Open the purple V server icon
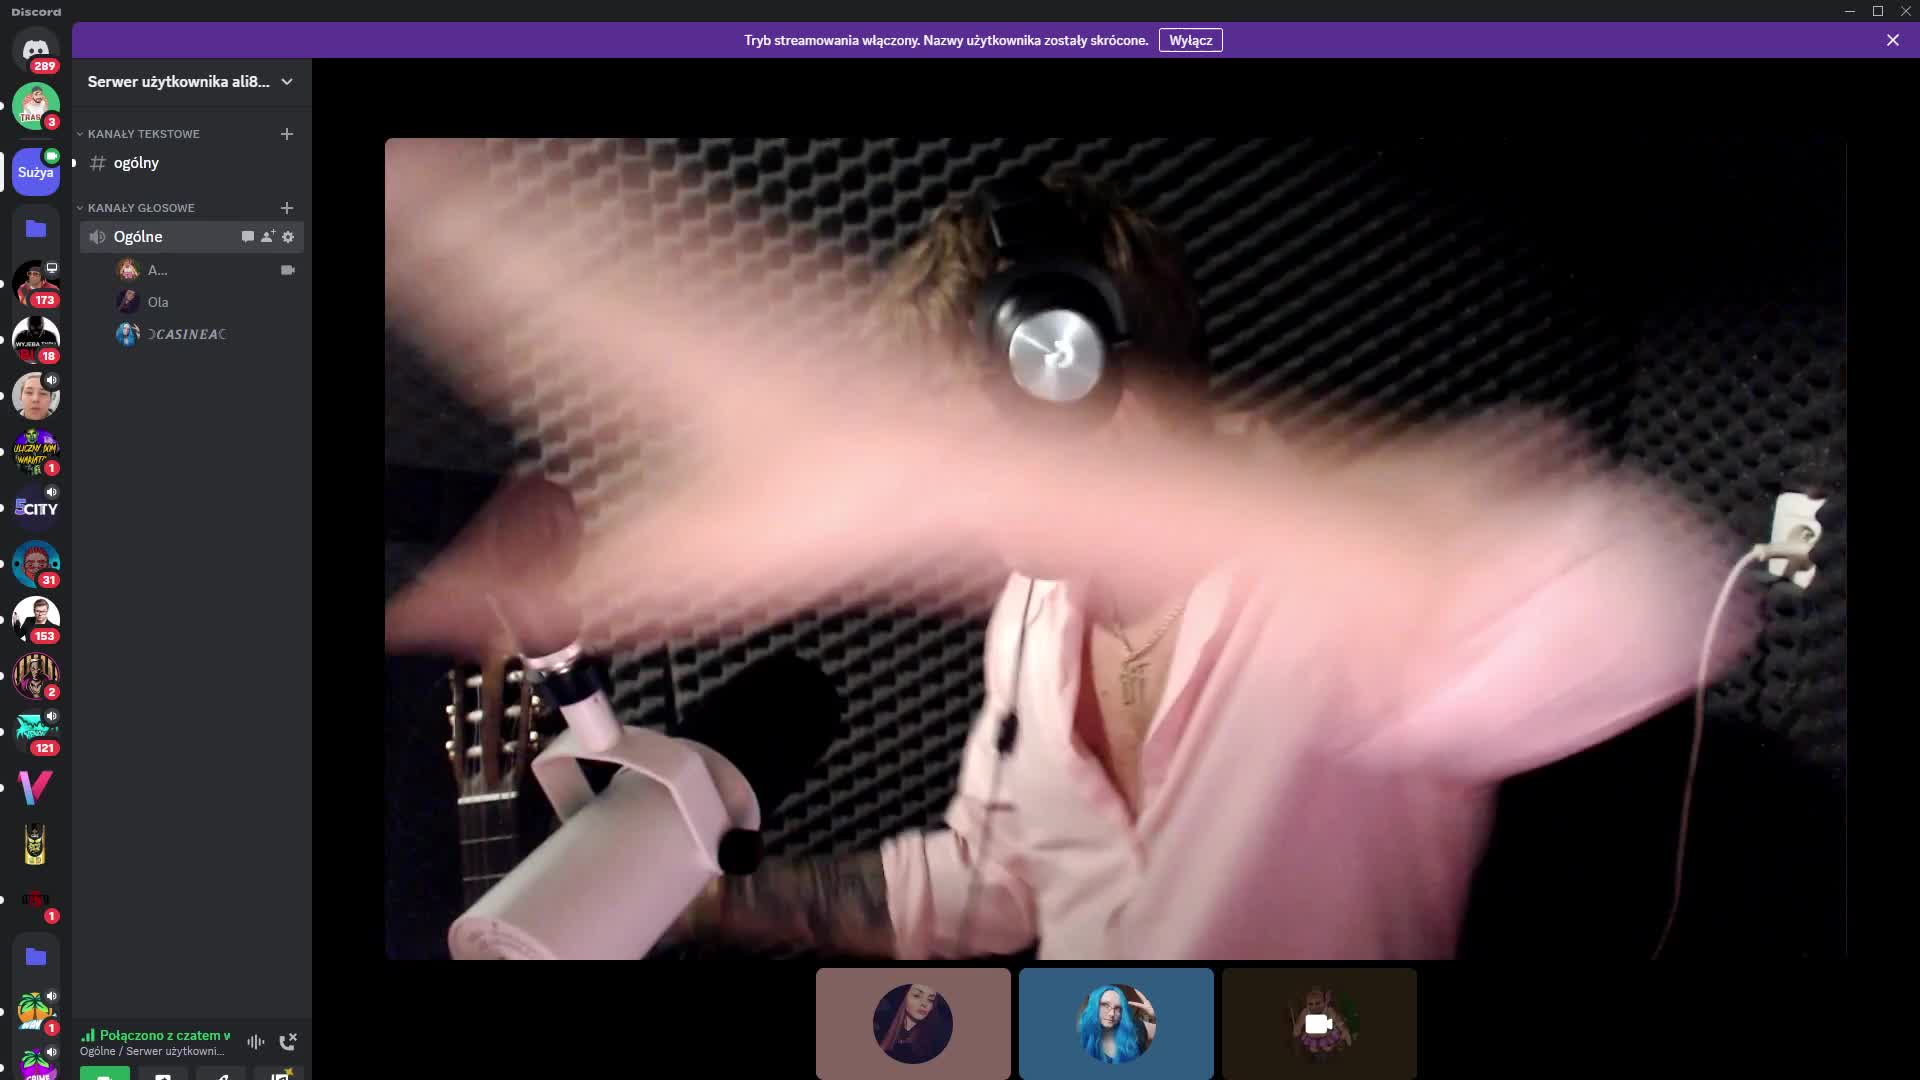This screenshot has width=1920, height=1080. [36, 788]
